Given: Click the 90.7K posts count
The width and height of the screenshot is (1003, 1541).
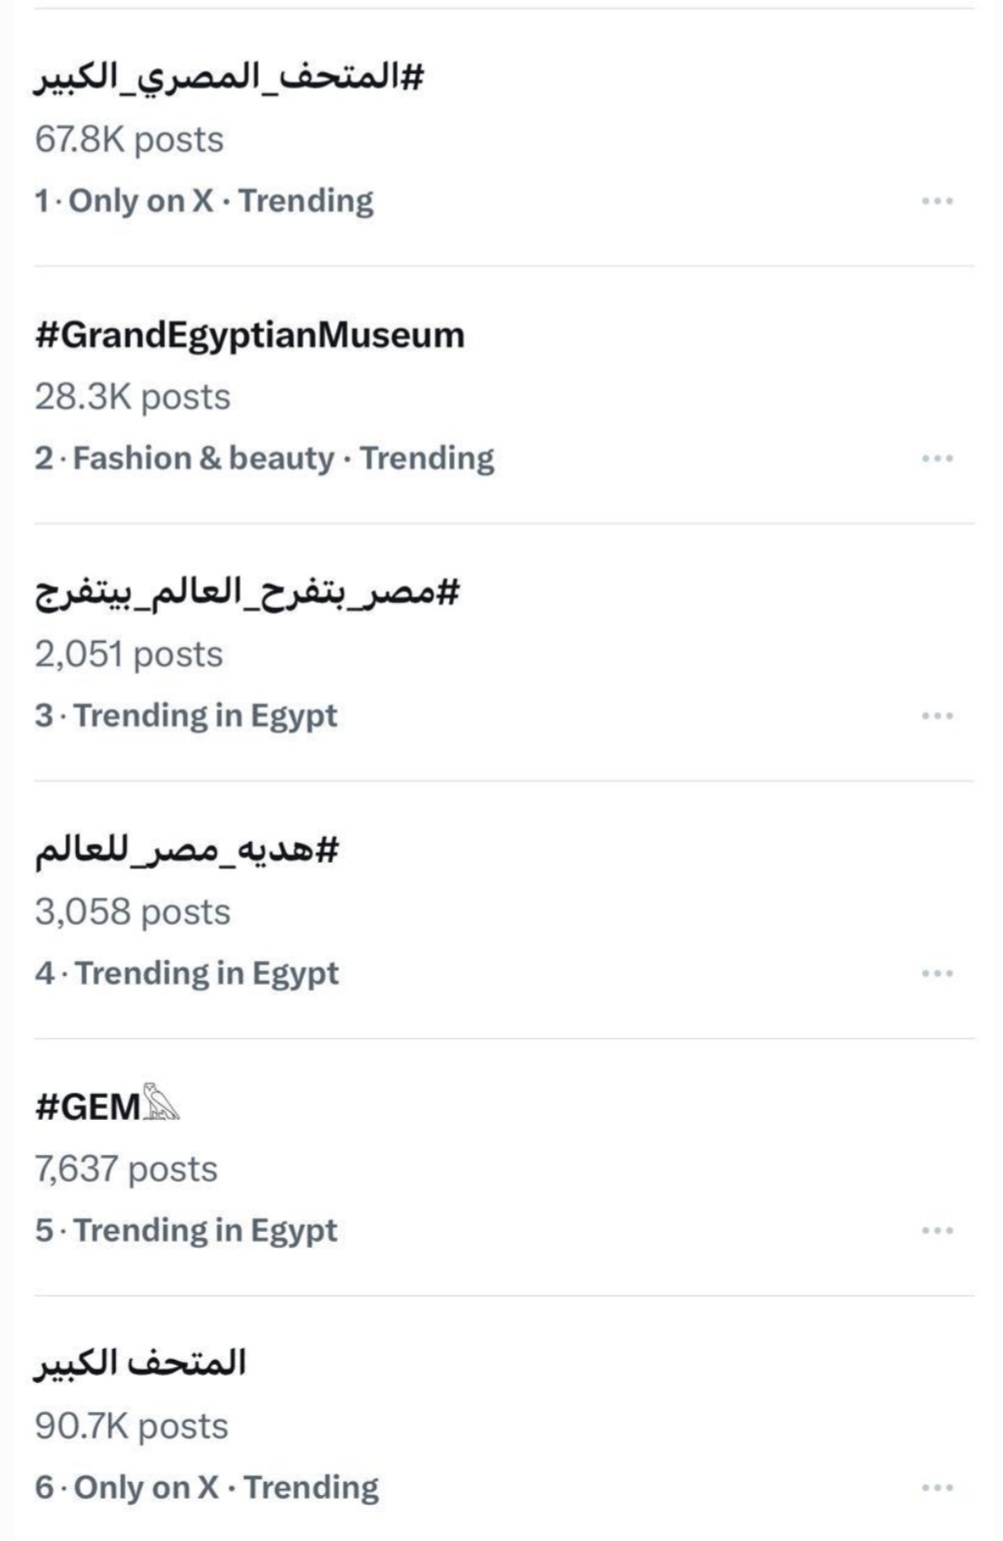Looking at the screenshot, I should (131, 1425).
